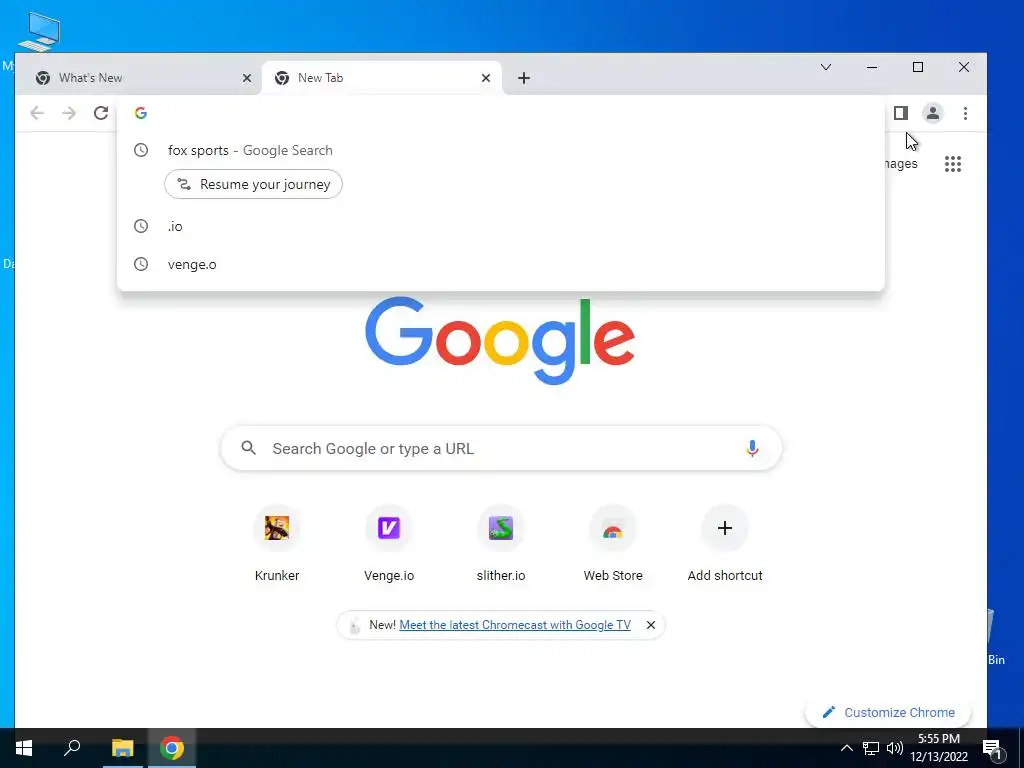This screenshot has height=768, width=1024.
Task: Click the Google search box
Action: pyautogui.click(x=501, y=448)
